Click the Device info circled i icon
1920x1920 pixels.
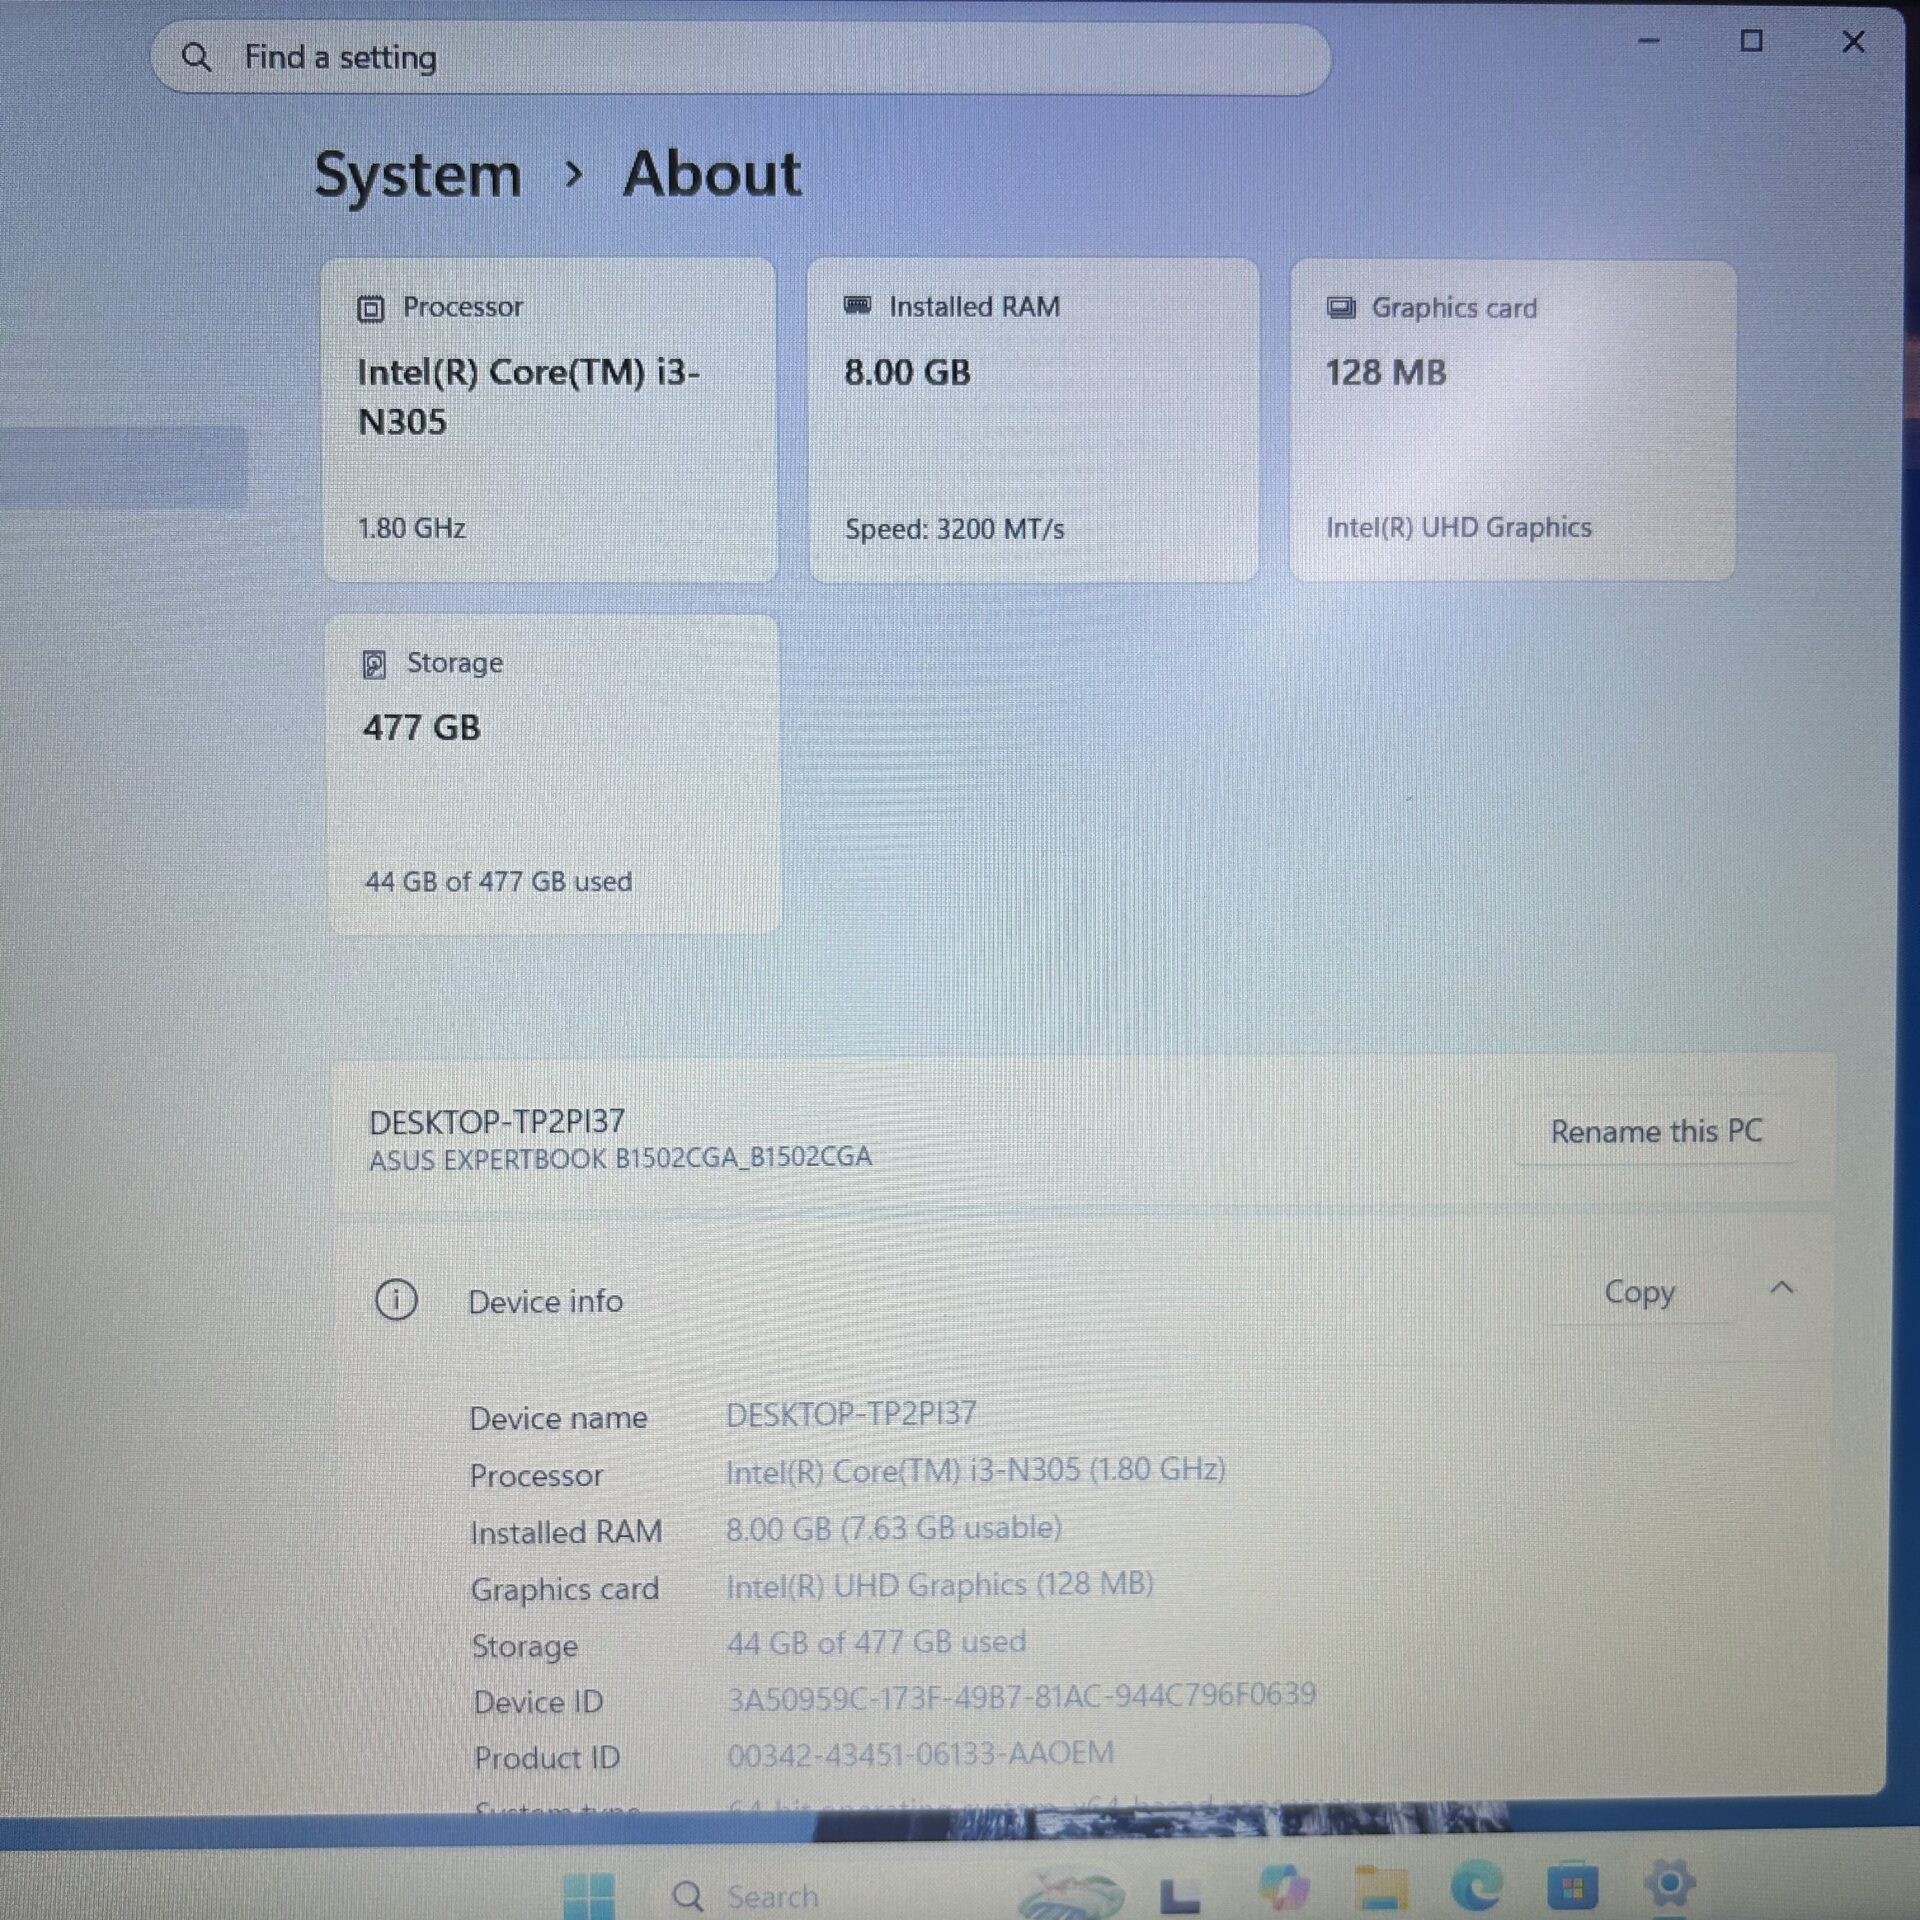click(x=396, y=1300)
